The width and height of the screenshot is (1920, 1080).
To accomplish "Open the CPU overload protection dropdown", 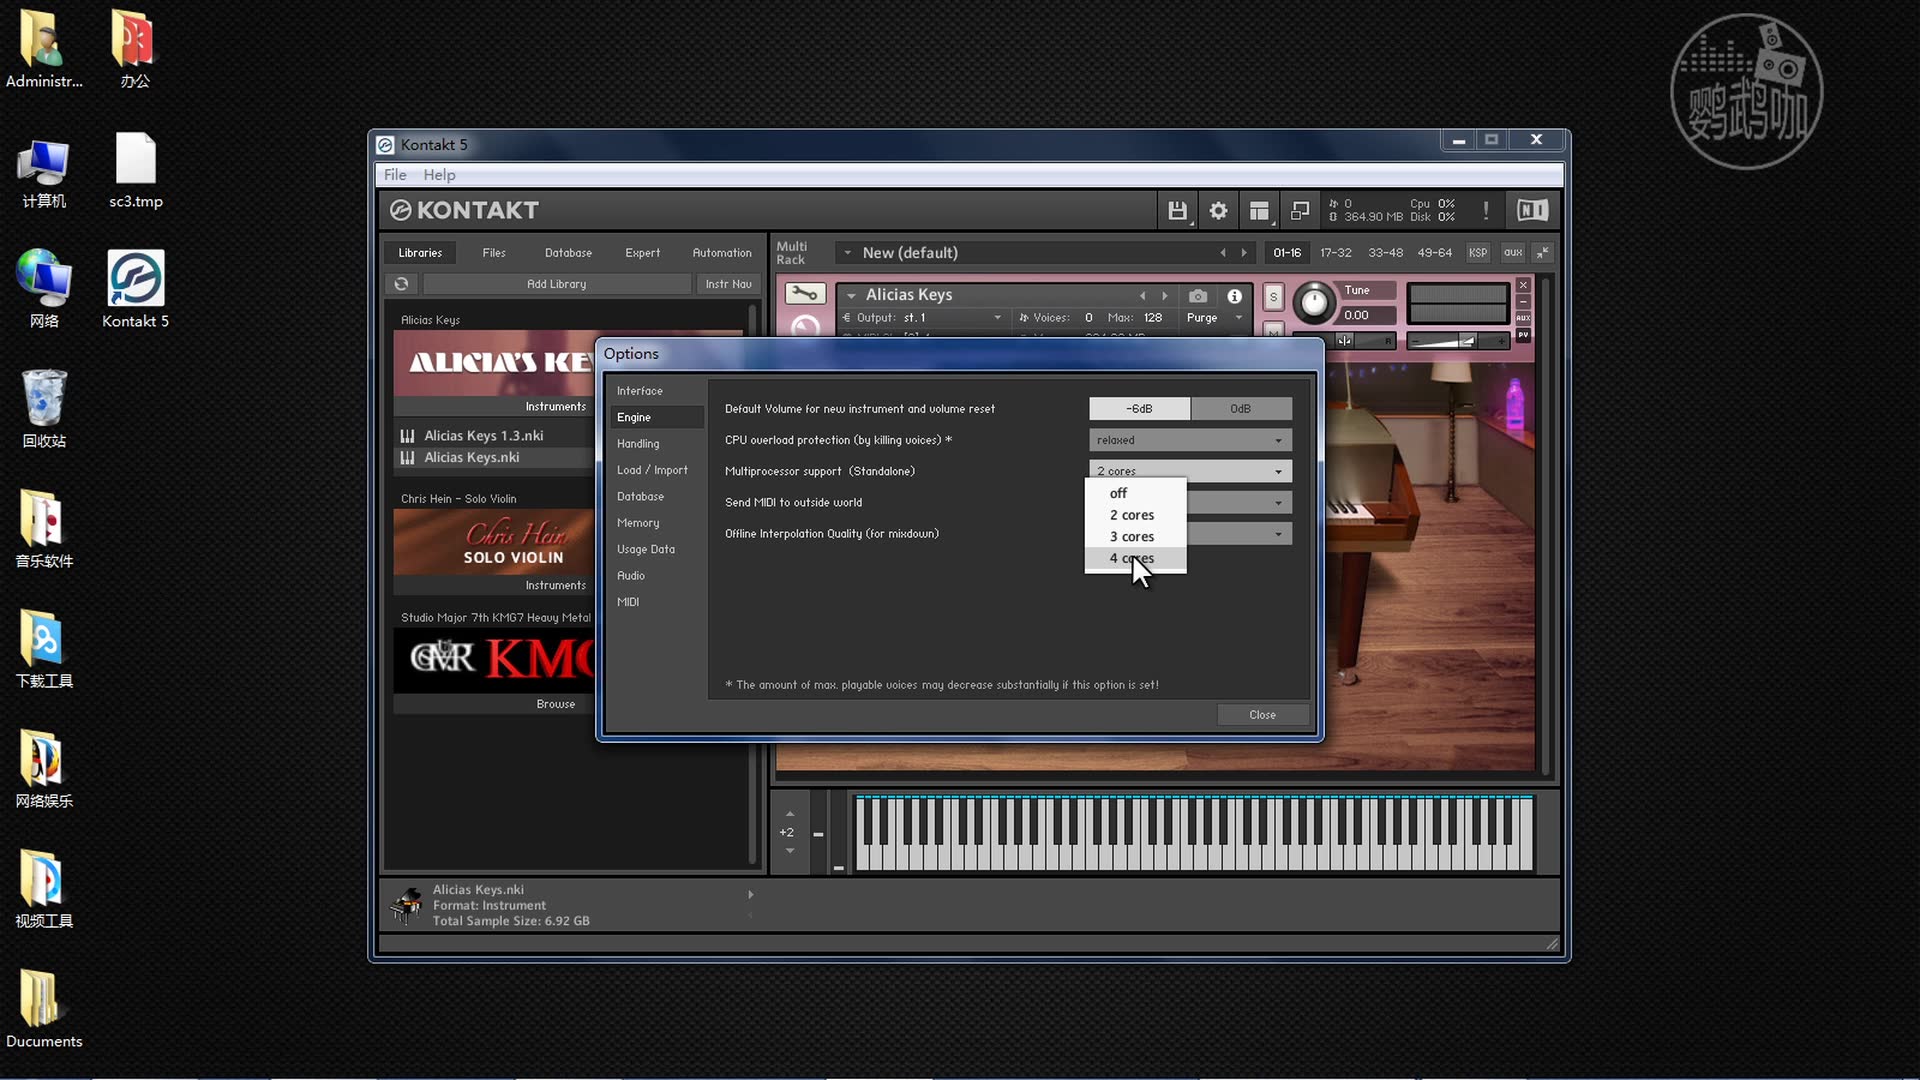I will click(1188, 440).
